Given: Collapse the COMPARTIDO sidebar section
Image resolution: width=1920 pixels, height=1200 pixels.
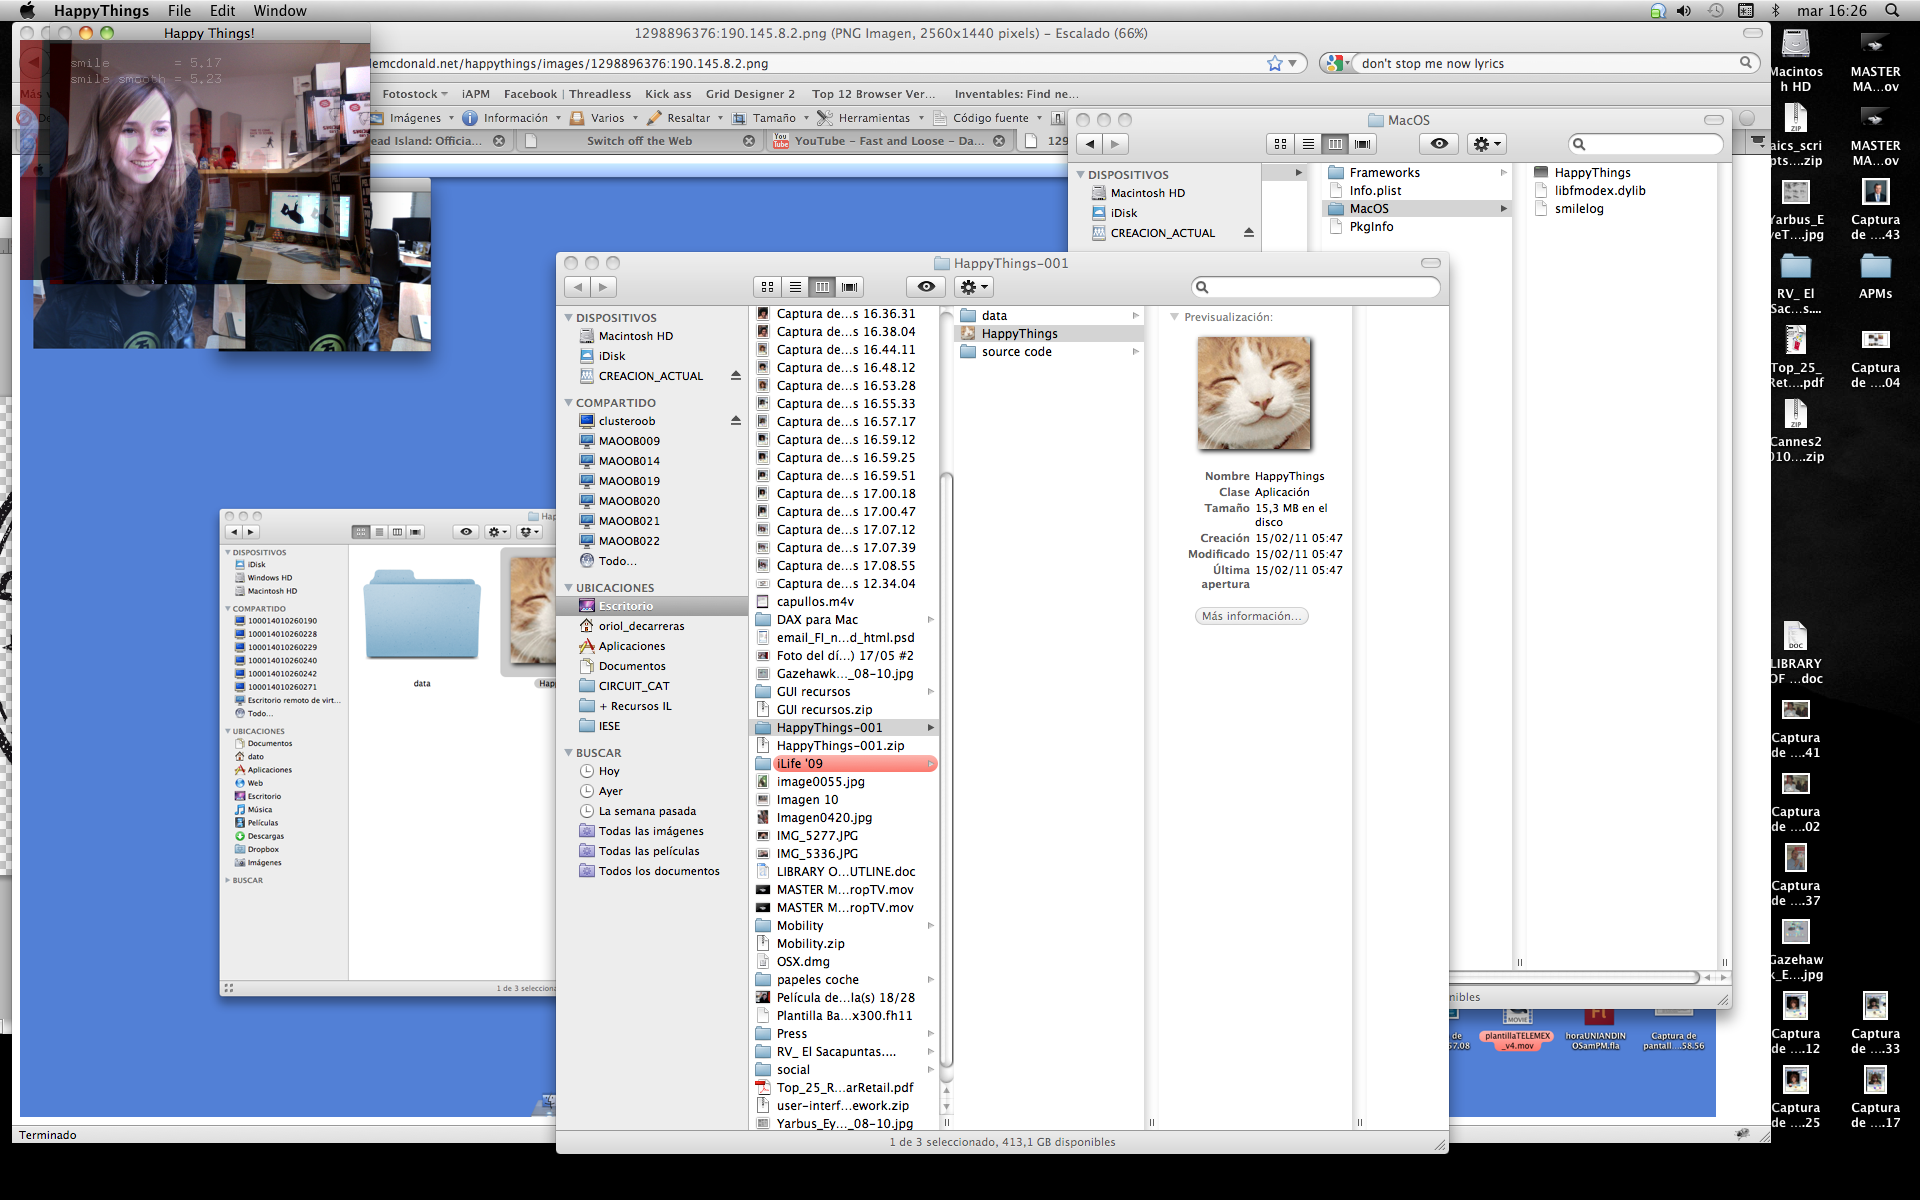Looking at the screenshot, I should coord(568,403).
